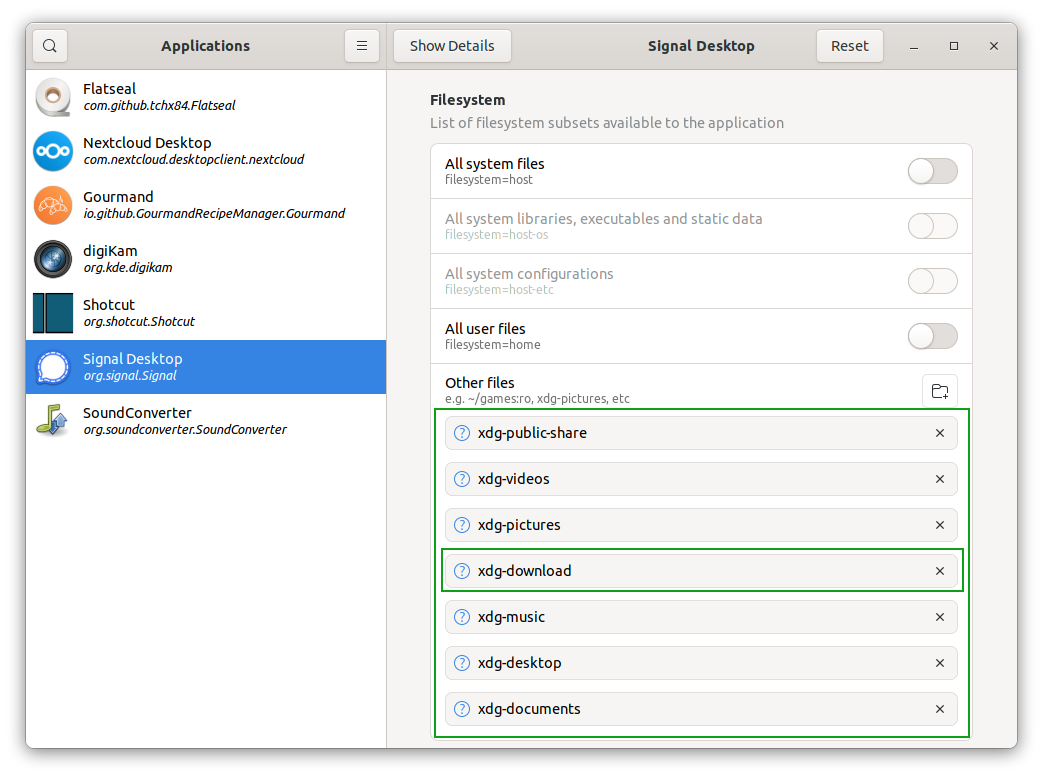
Task: Remove the xdg-music entry
Action: click(x=940, y=617)
